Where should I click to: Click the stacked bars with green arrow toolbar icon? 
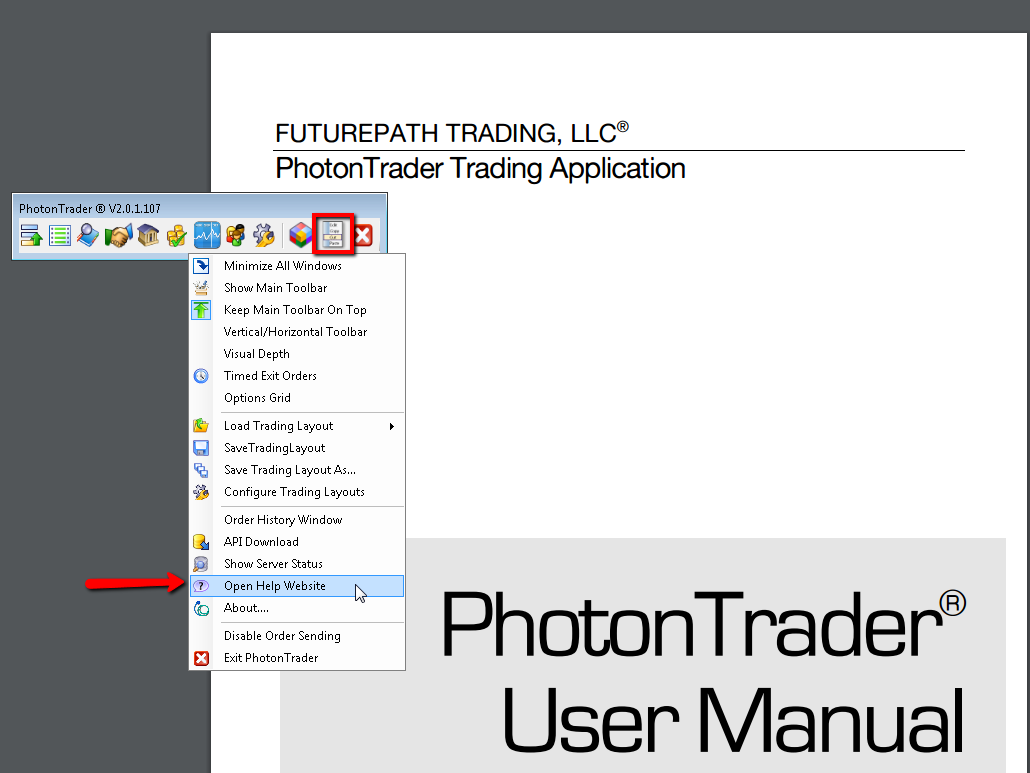[32, 234]
